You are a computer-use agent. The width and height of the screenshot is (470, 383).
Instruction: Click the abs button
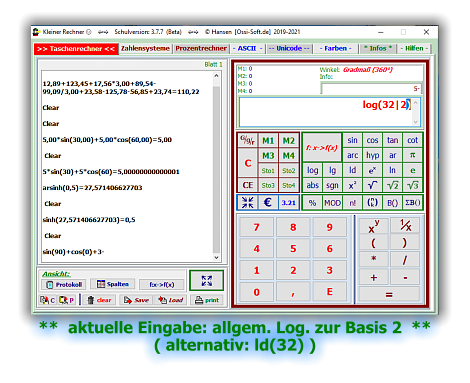pos(312,185)
